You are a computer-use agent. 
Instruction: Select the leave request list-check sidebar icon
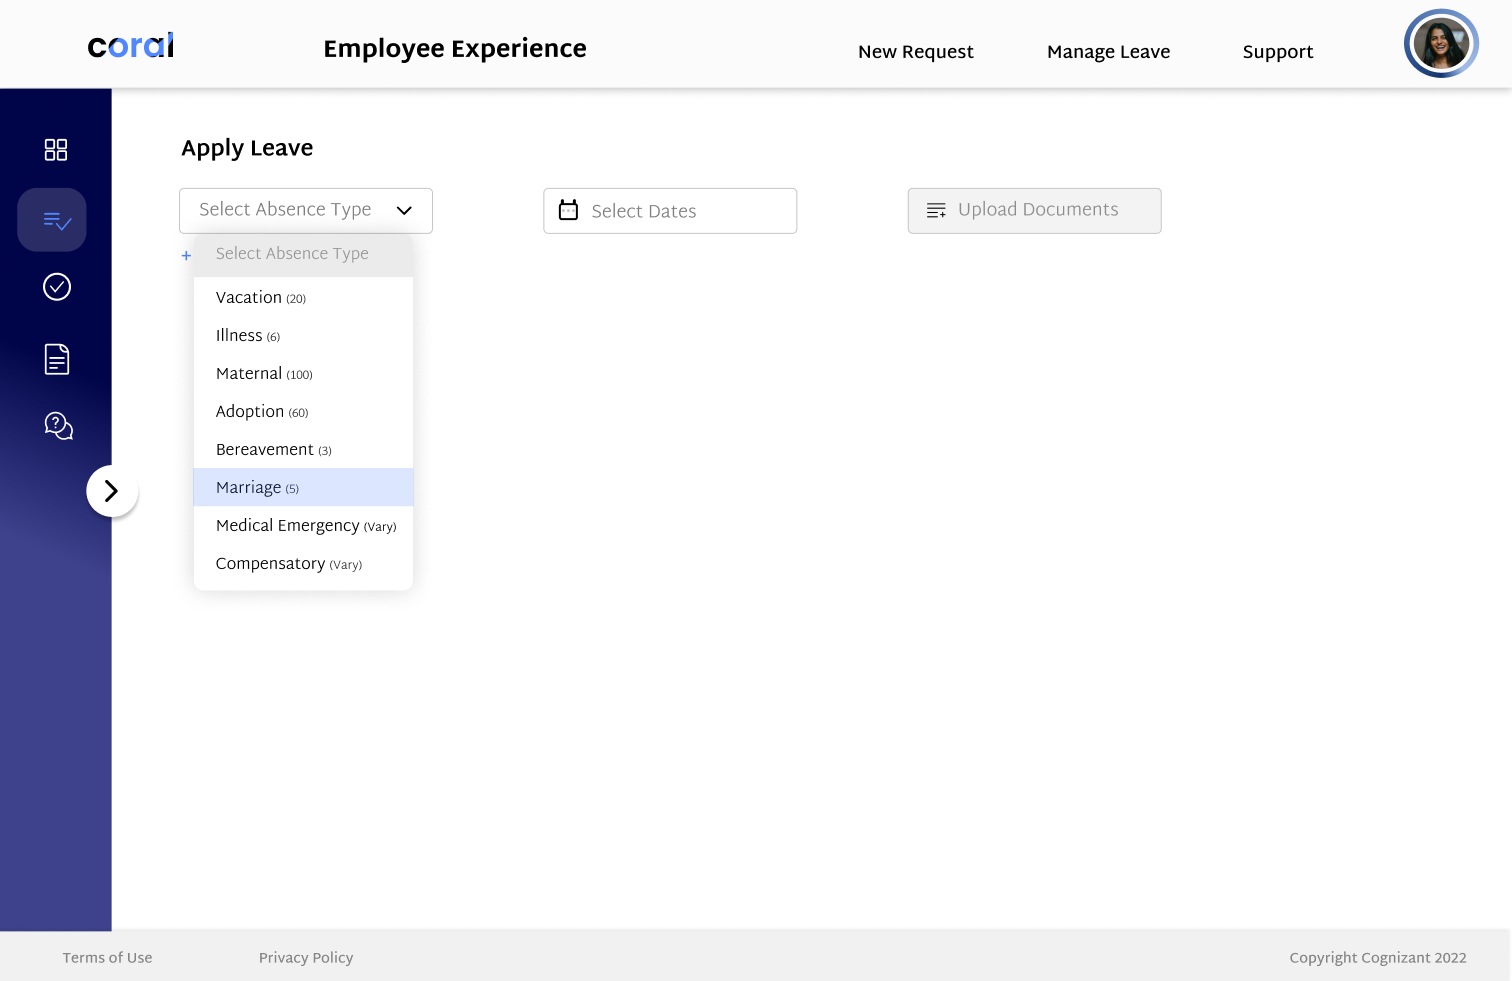pos(52,220)
